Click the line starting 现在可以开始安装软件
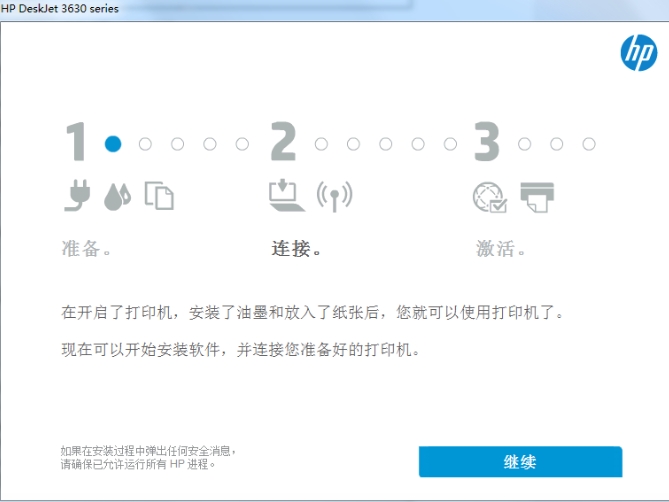The width and height of the screenshot is (669, 502). 241,350
